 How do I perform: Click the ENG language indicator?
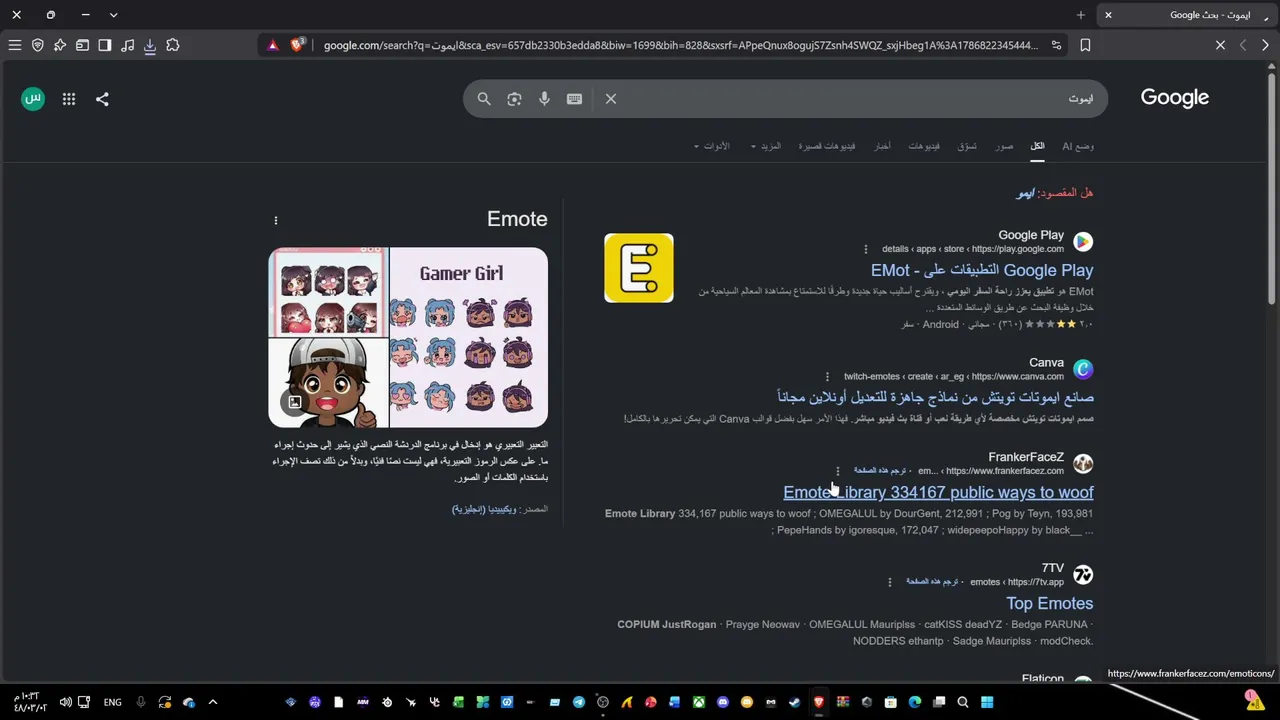click(113, 702)
